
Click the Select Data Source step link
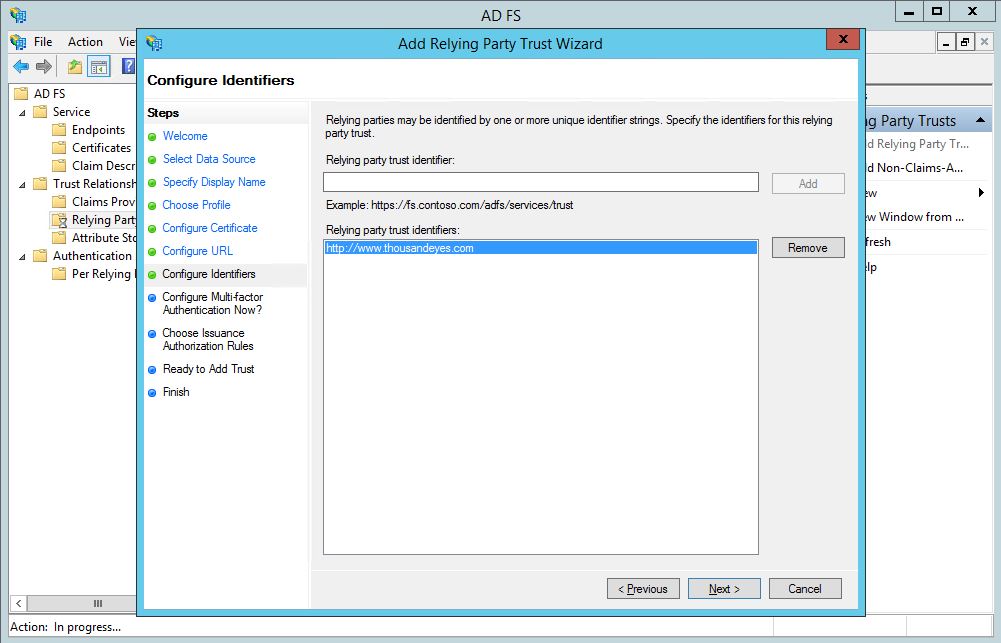pos(209,159)
